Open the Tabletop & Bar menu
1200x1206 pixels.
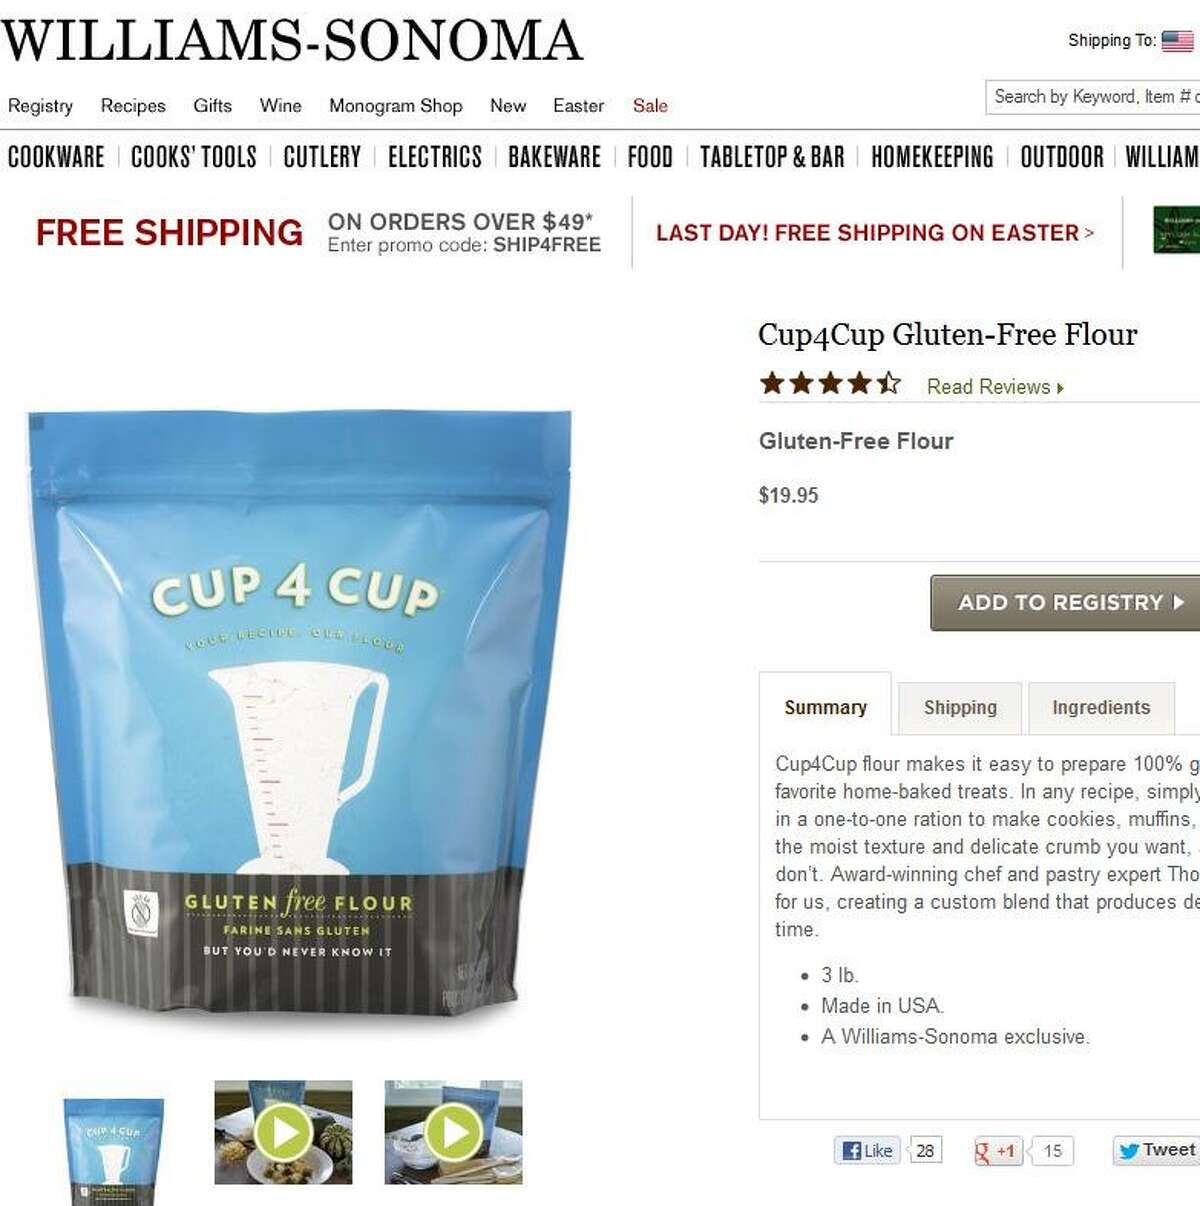(772, 157)
